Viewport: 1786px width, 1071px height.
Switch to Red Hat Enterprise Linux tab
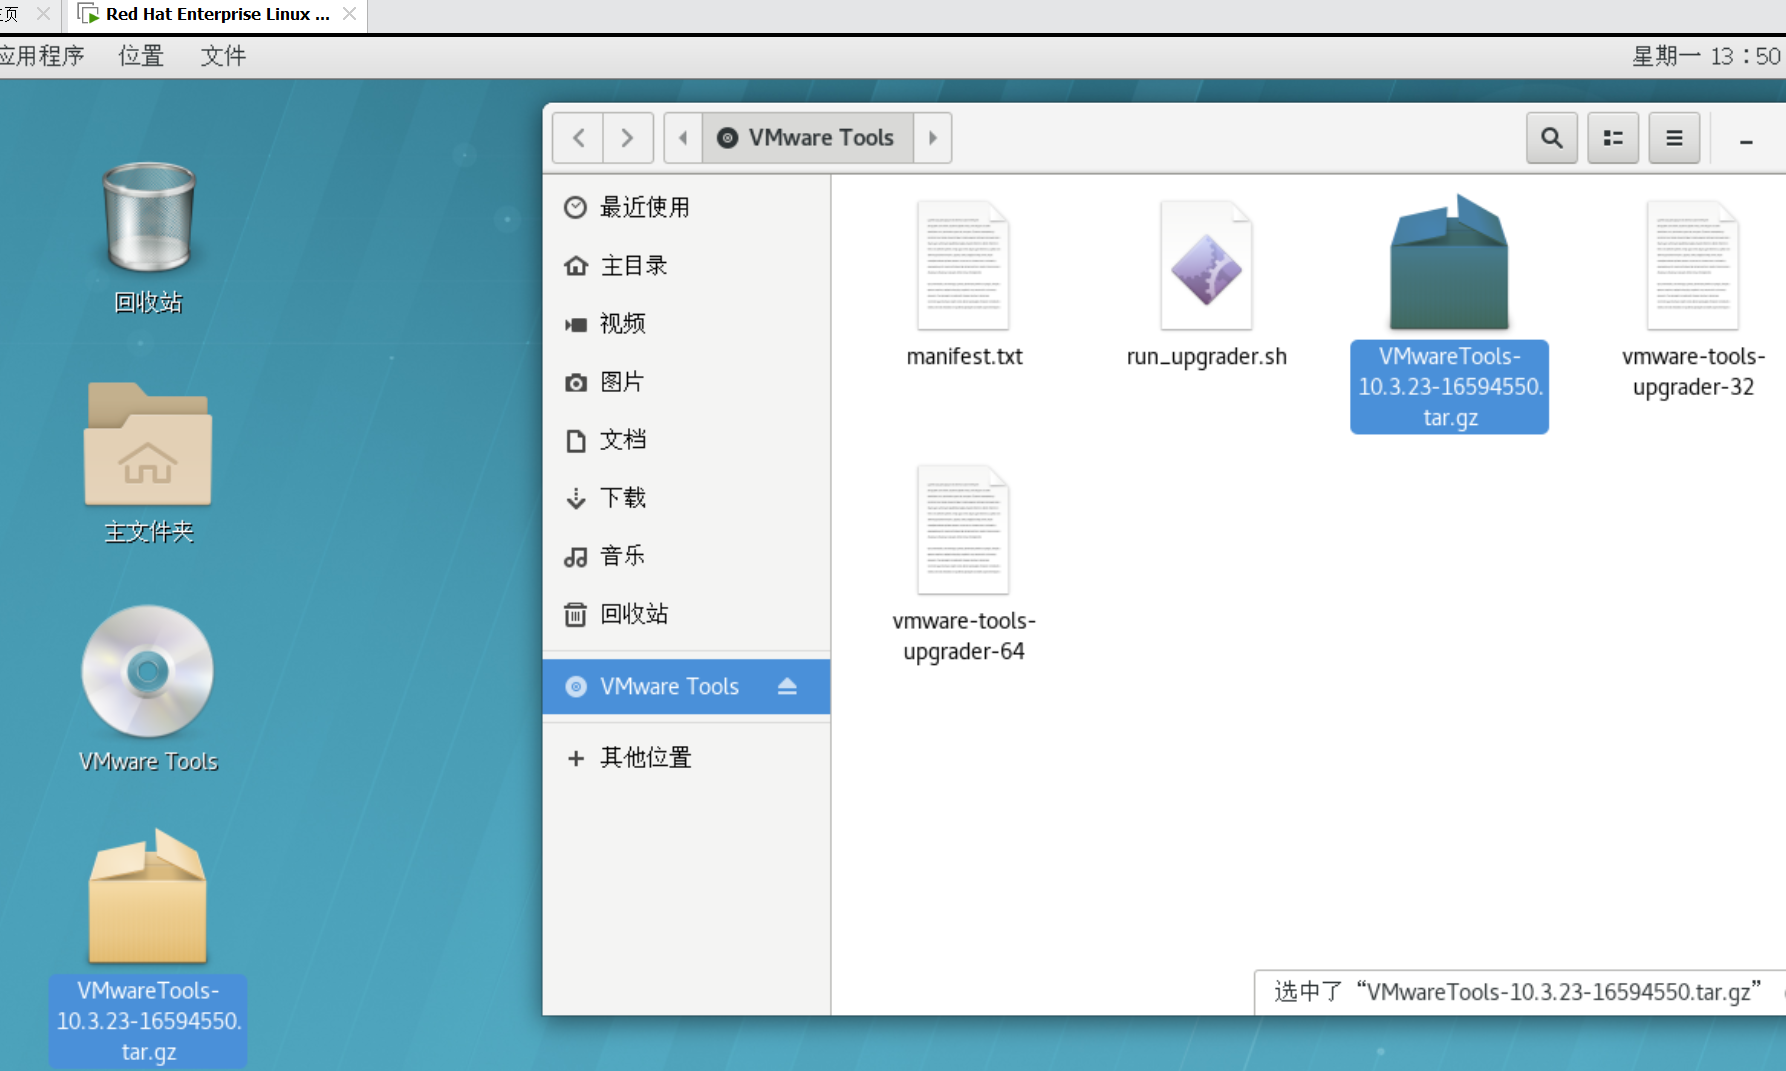coord(216,15)
